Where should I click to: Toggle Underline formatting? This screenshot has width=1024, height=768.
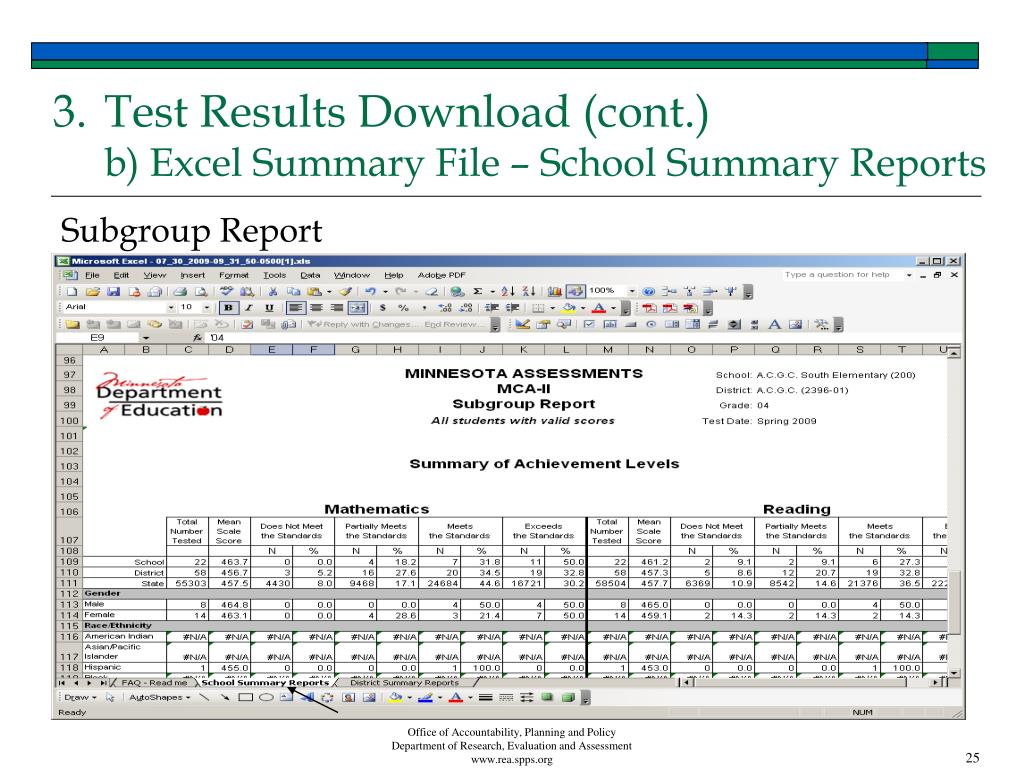click(269, 308)
